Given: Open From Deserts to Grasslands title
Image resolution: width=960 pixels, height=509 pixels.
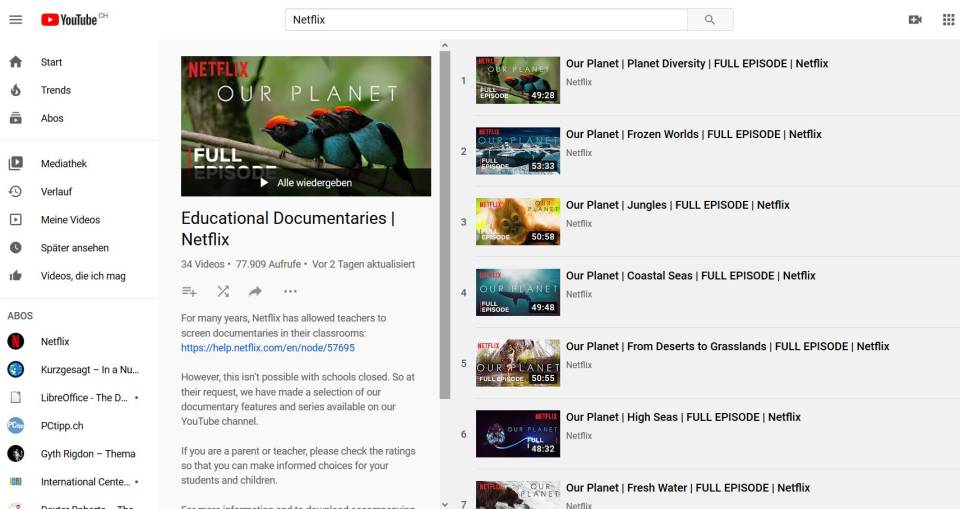Looking at the screenshot, I should [x=727, y=346].
